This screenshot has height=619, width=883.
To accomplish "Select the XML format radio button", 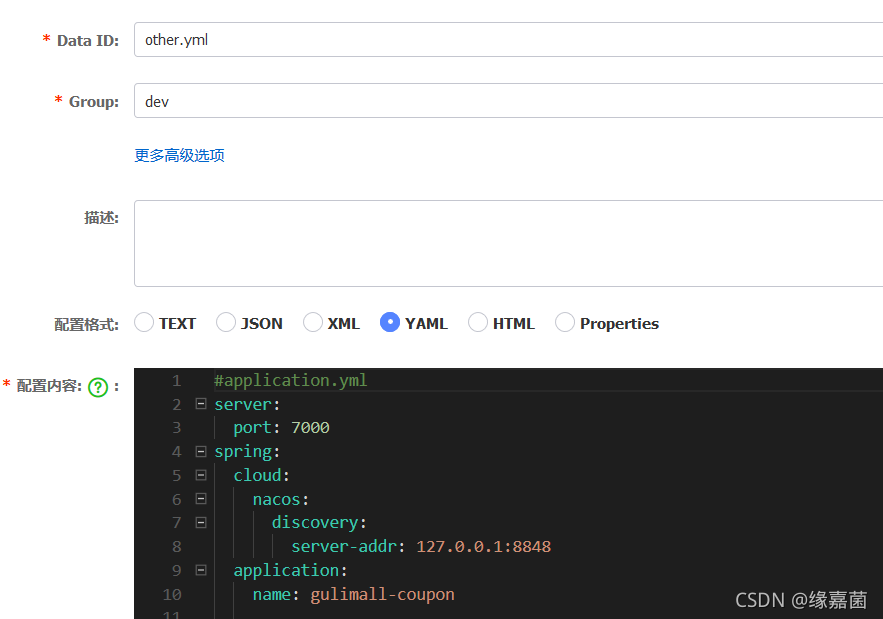I will [313, 322].
